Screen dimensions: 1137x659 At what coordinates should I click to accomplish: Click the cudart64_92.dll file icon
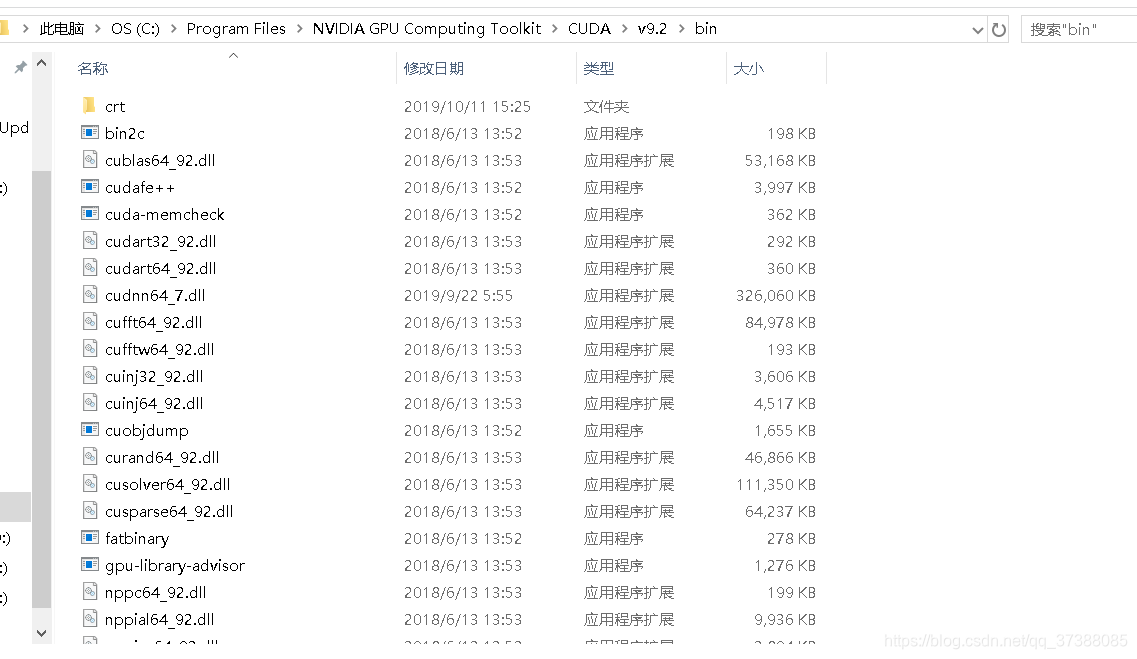pyautogui.click(x=89, y=268)
